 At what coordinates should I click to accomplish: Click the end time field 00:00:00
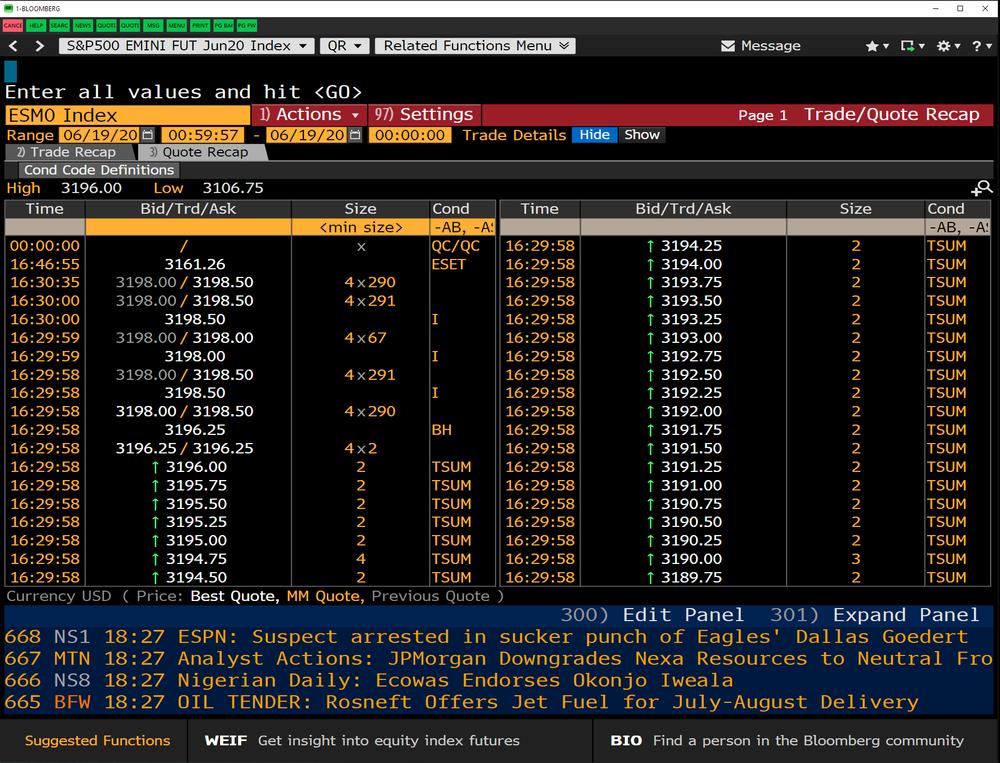[409, 135]
